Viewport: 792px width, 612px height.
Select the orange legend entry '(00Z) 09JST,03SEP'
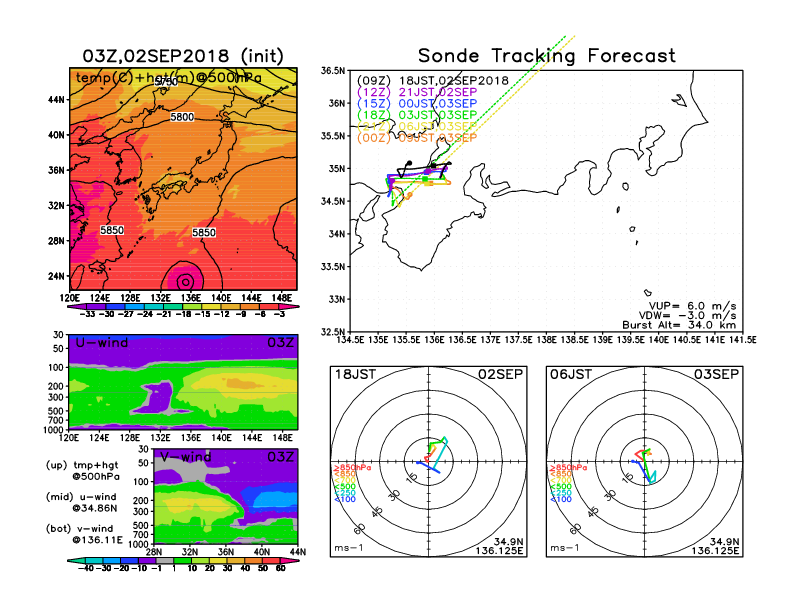click(x=417, y=138)
